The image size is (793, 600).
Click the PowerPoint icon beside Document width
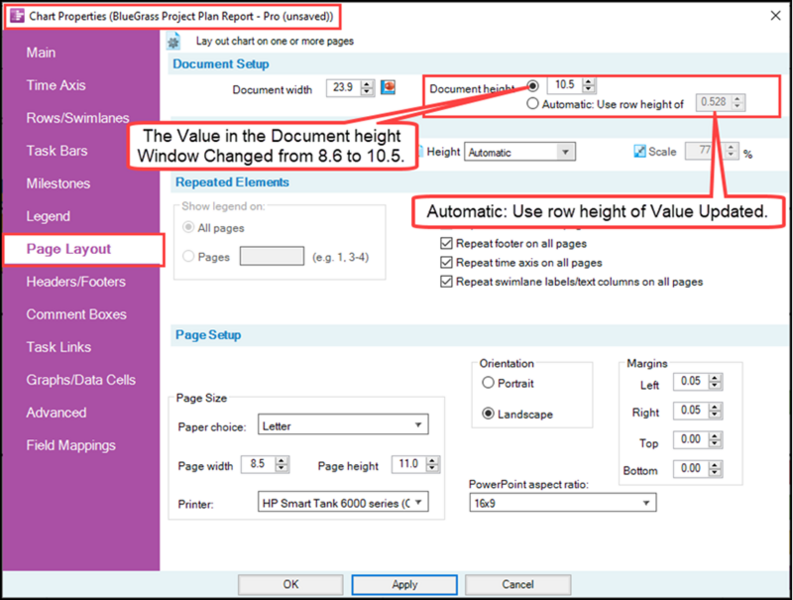(388, 87)
